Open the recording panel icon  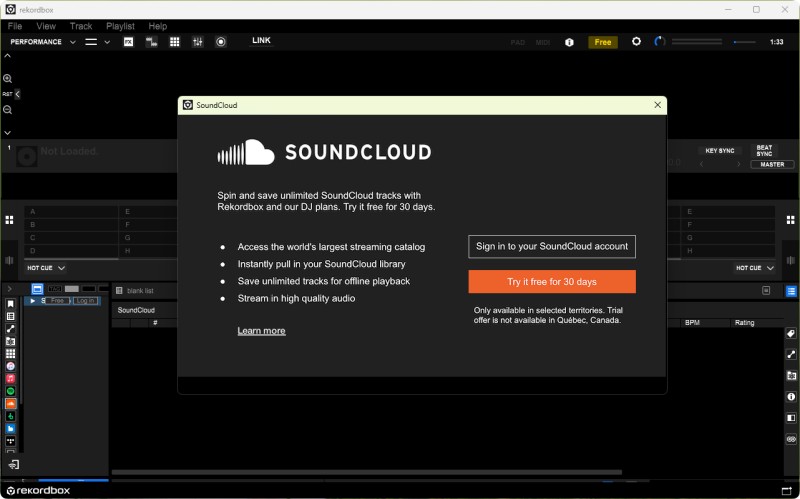[x=221, y=42]
